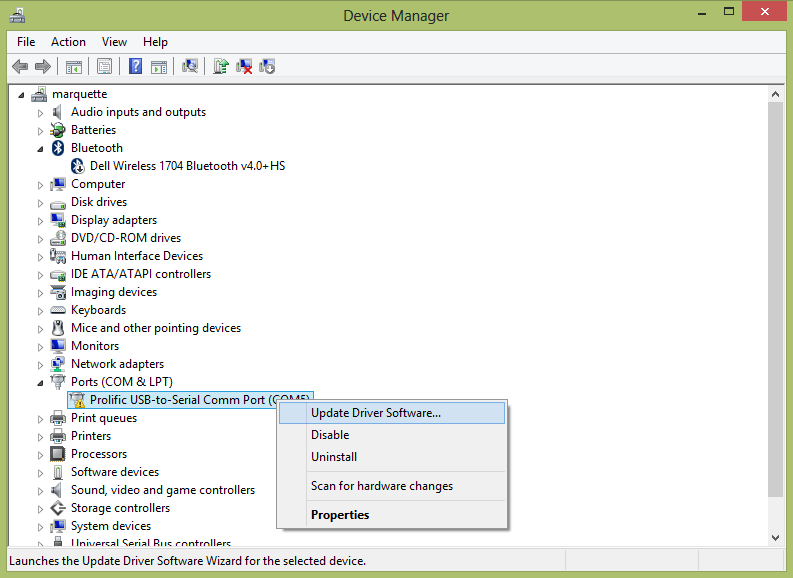Choose Disable in the context menu
793x578 pixels.
tap(392, 435)
